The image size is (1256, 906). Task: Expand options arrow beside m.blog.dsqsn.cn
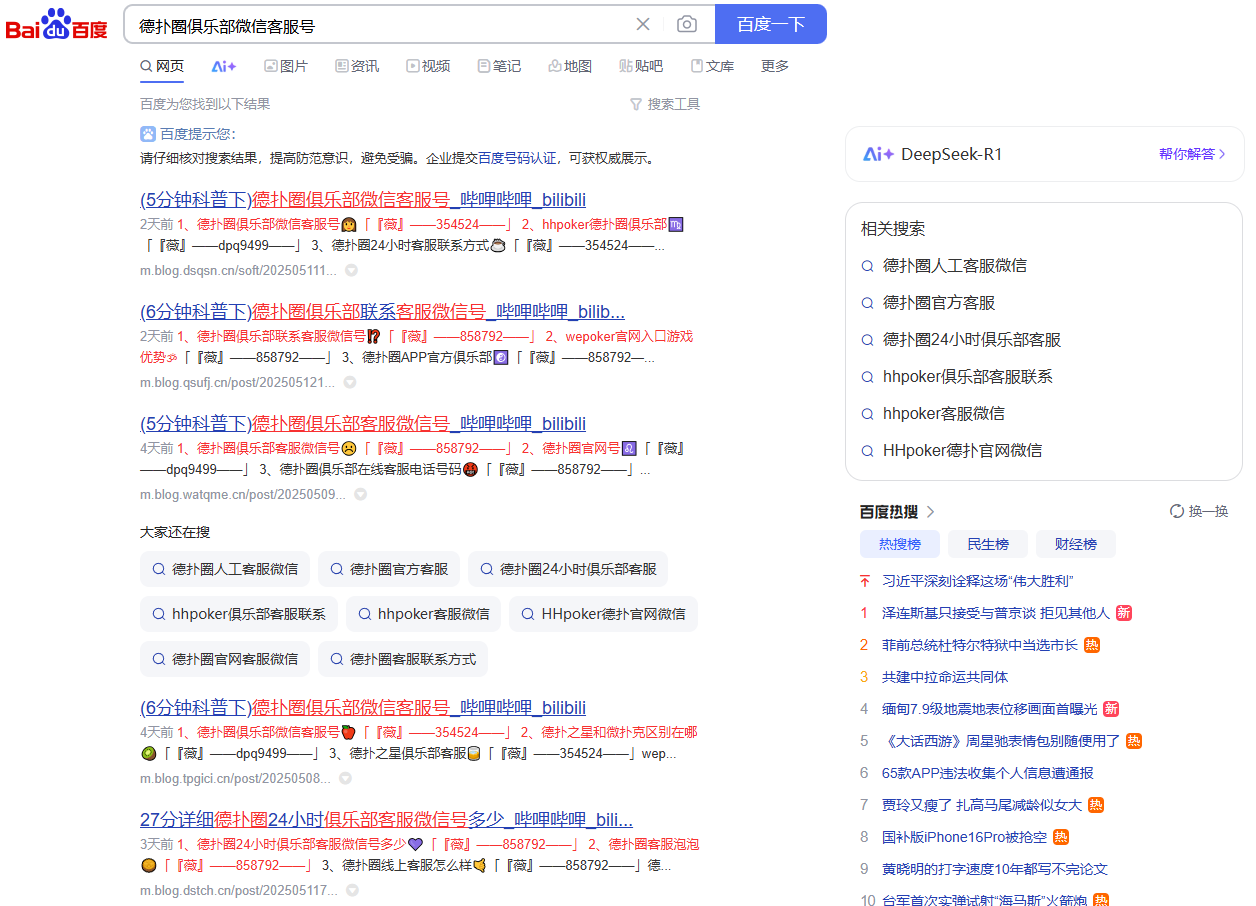[351, 270]
